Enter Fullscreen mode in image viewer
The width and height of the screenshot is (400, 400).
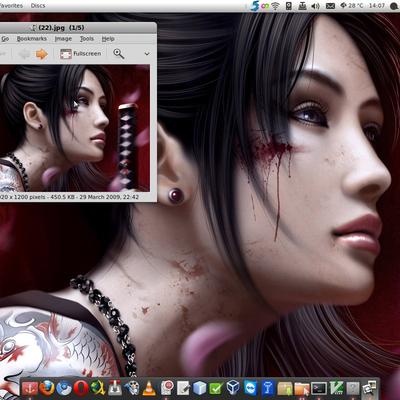coord(80,54)
